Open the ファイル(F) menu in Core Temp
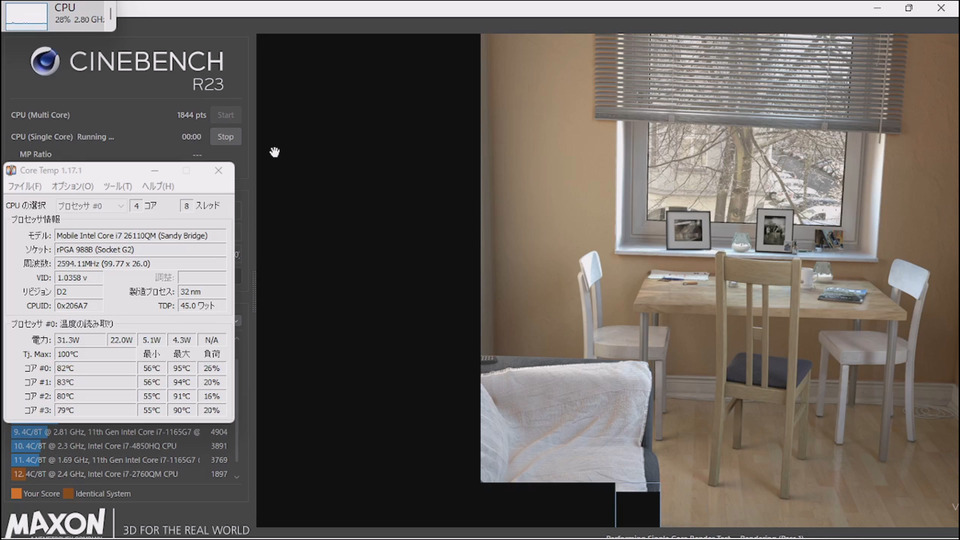 coord(24,186)
